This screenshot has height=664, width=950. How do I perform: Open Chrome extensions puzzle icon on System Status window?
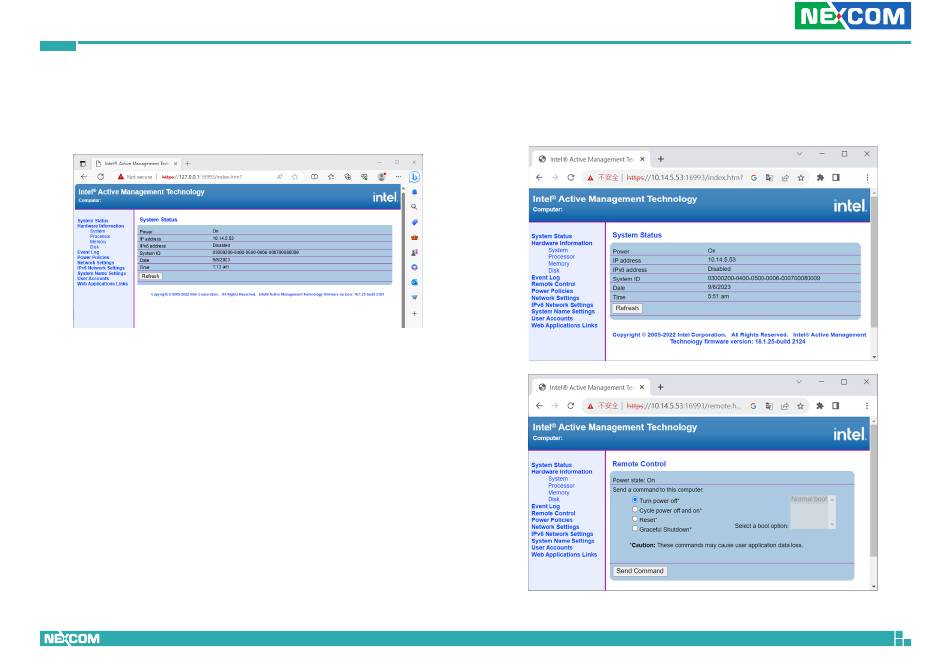coord(819,177)
